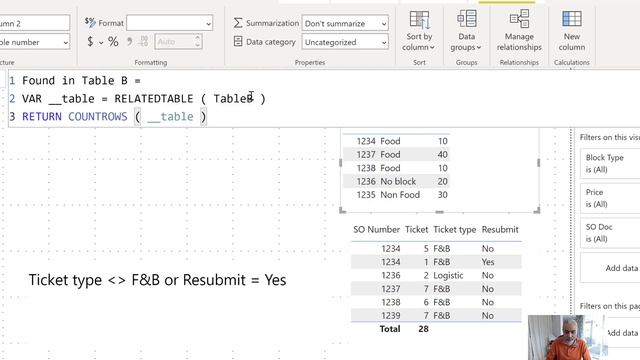Viewport: 640px width, 360px height.
Task: Open the Format dropdown
Action: click(169, 23)
